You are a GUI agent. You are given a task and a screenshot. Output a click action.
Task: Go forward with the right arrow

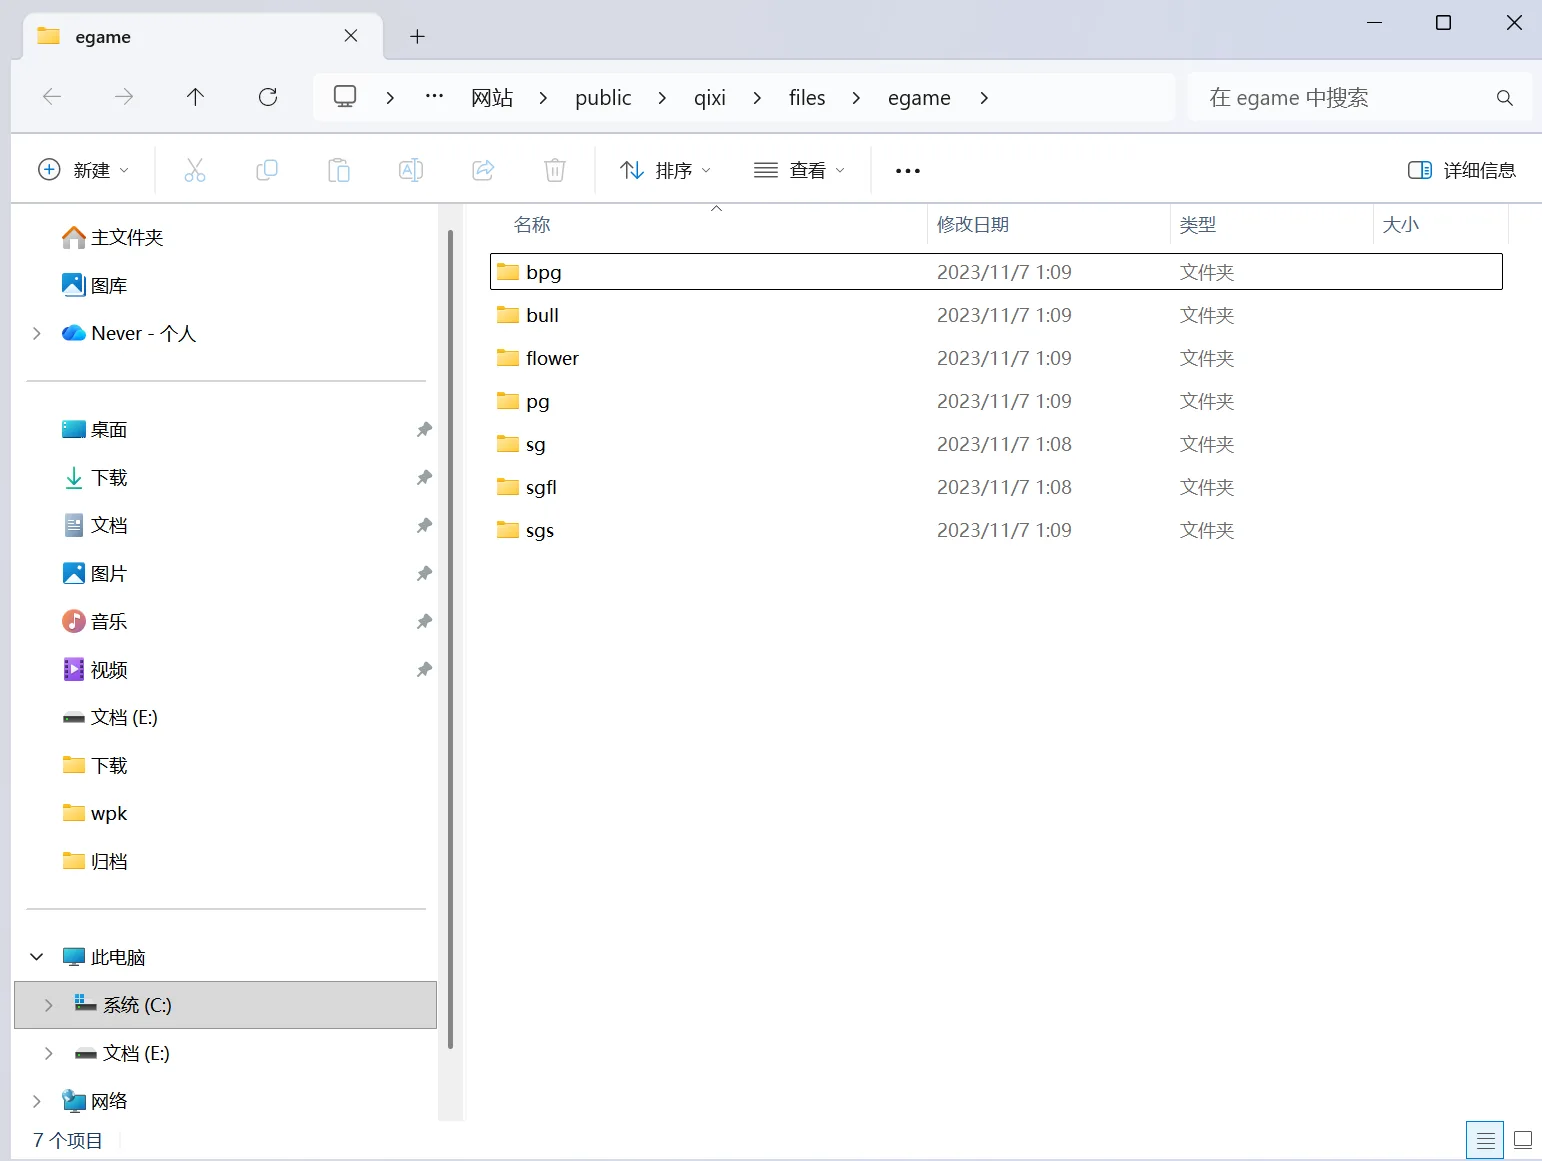(124, 97)
